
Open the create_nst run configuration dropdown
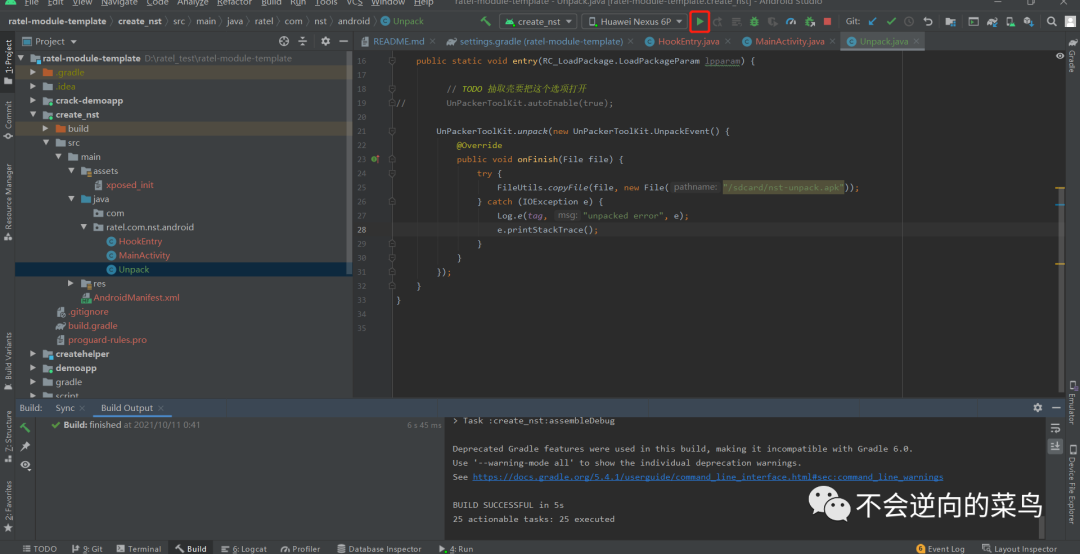[x=538, y=22]
